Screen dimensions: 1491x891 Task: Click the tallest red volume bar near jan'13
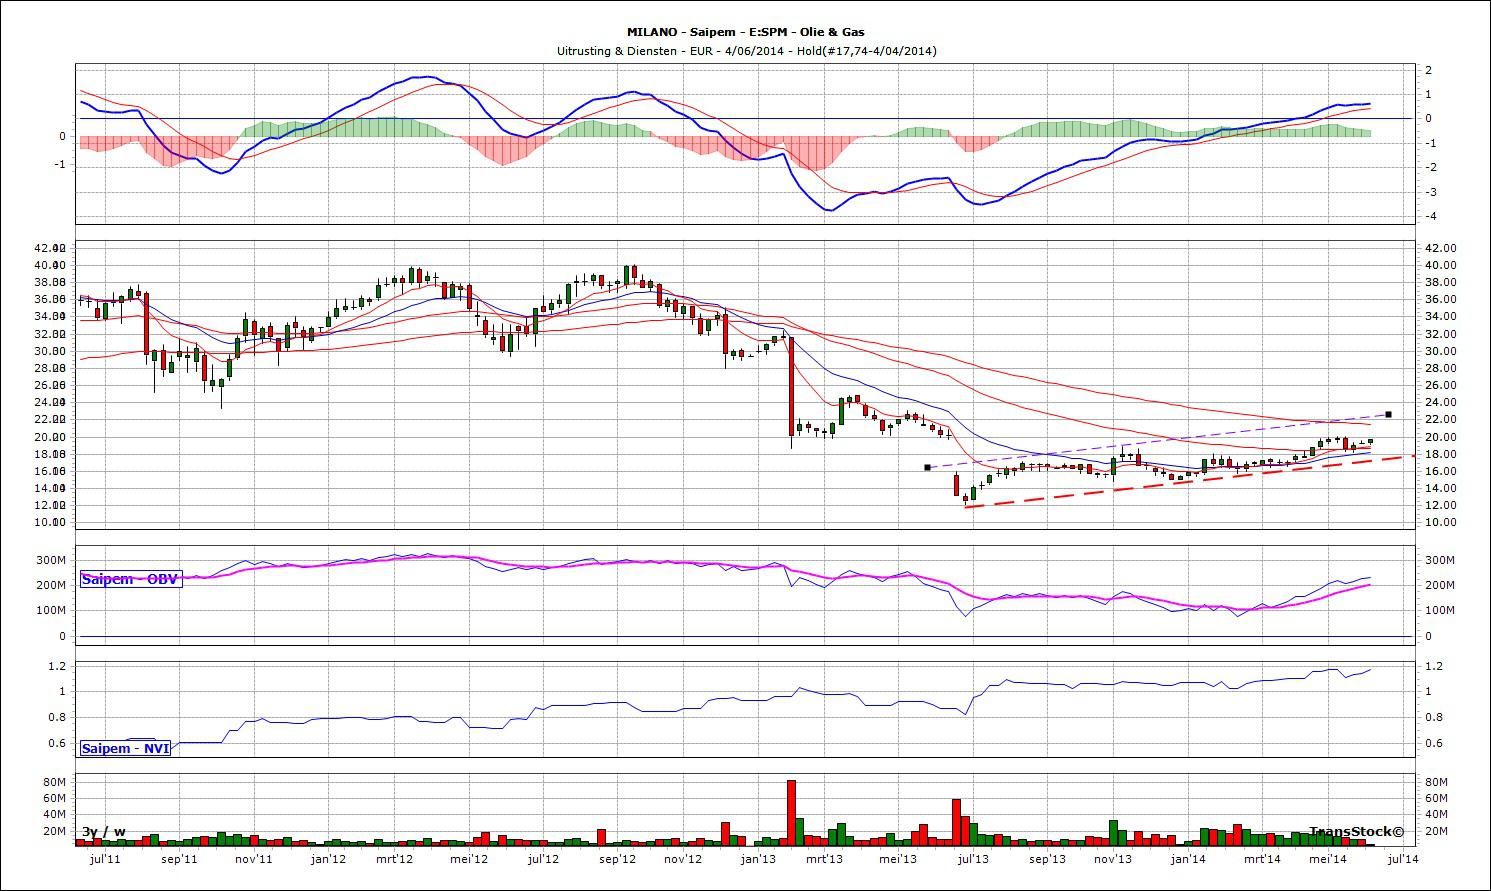coord(791,812)
